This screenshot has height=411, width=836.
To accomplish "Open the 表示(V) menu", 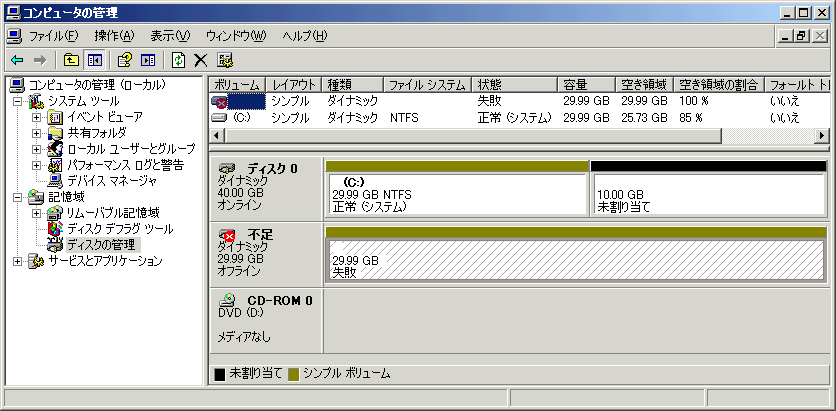I will pyautogui.click(x=170, y=36).
